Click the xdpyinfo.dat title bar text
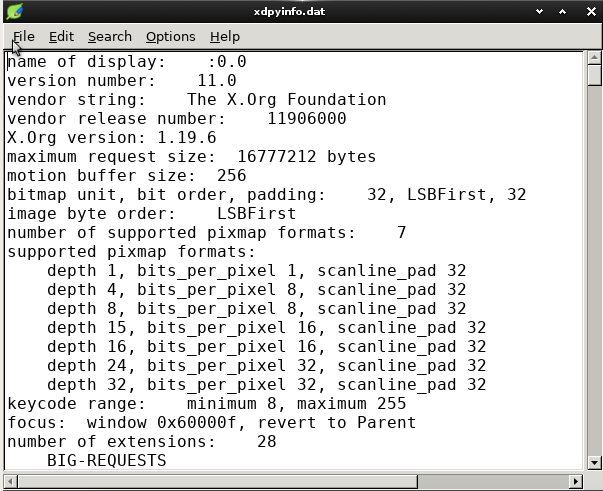 point(301,11)
